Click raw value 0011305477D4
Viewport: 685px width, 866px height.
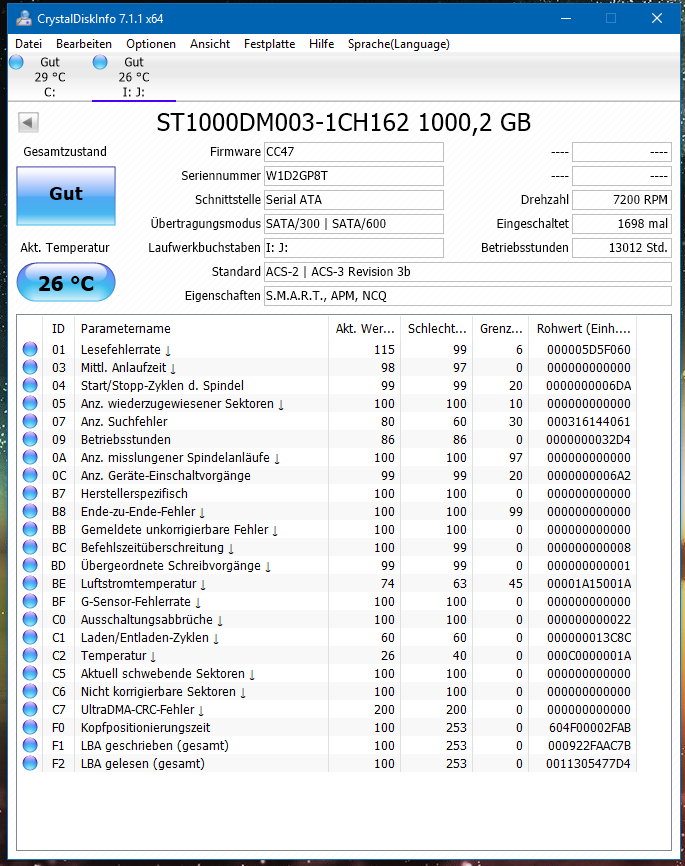tap(588, 764)
